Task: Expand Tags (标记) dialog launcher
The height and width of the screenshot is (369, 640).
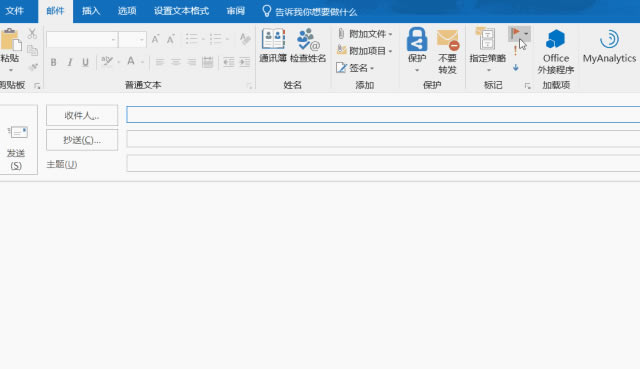Action: [x=528, y=86]
